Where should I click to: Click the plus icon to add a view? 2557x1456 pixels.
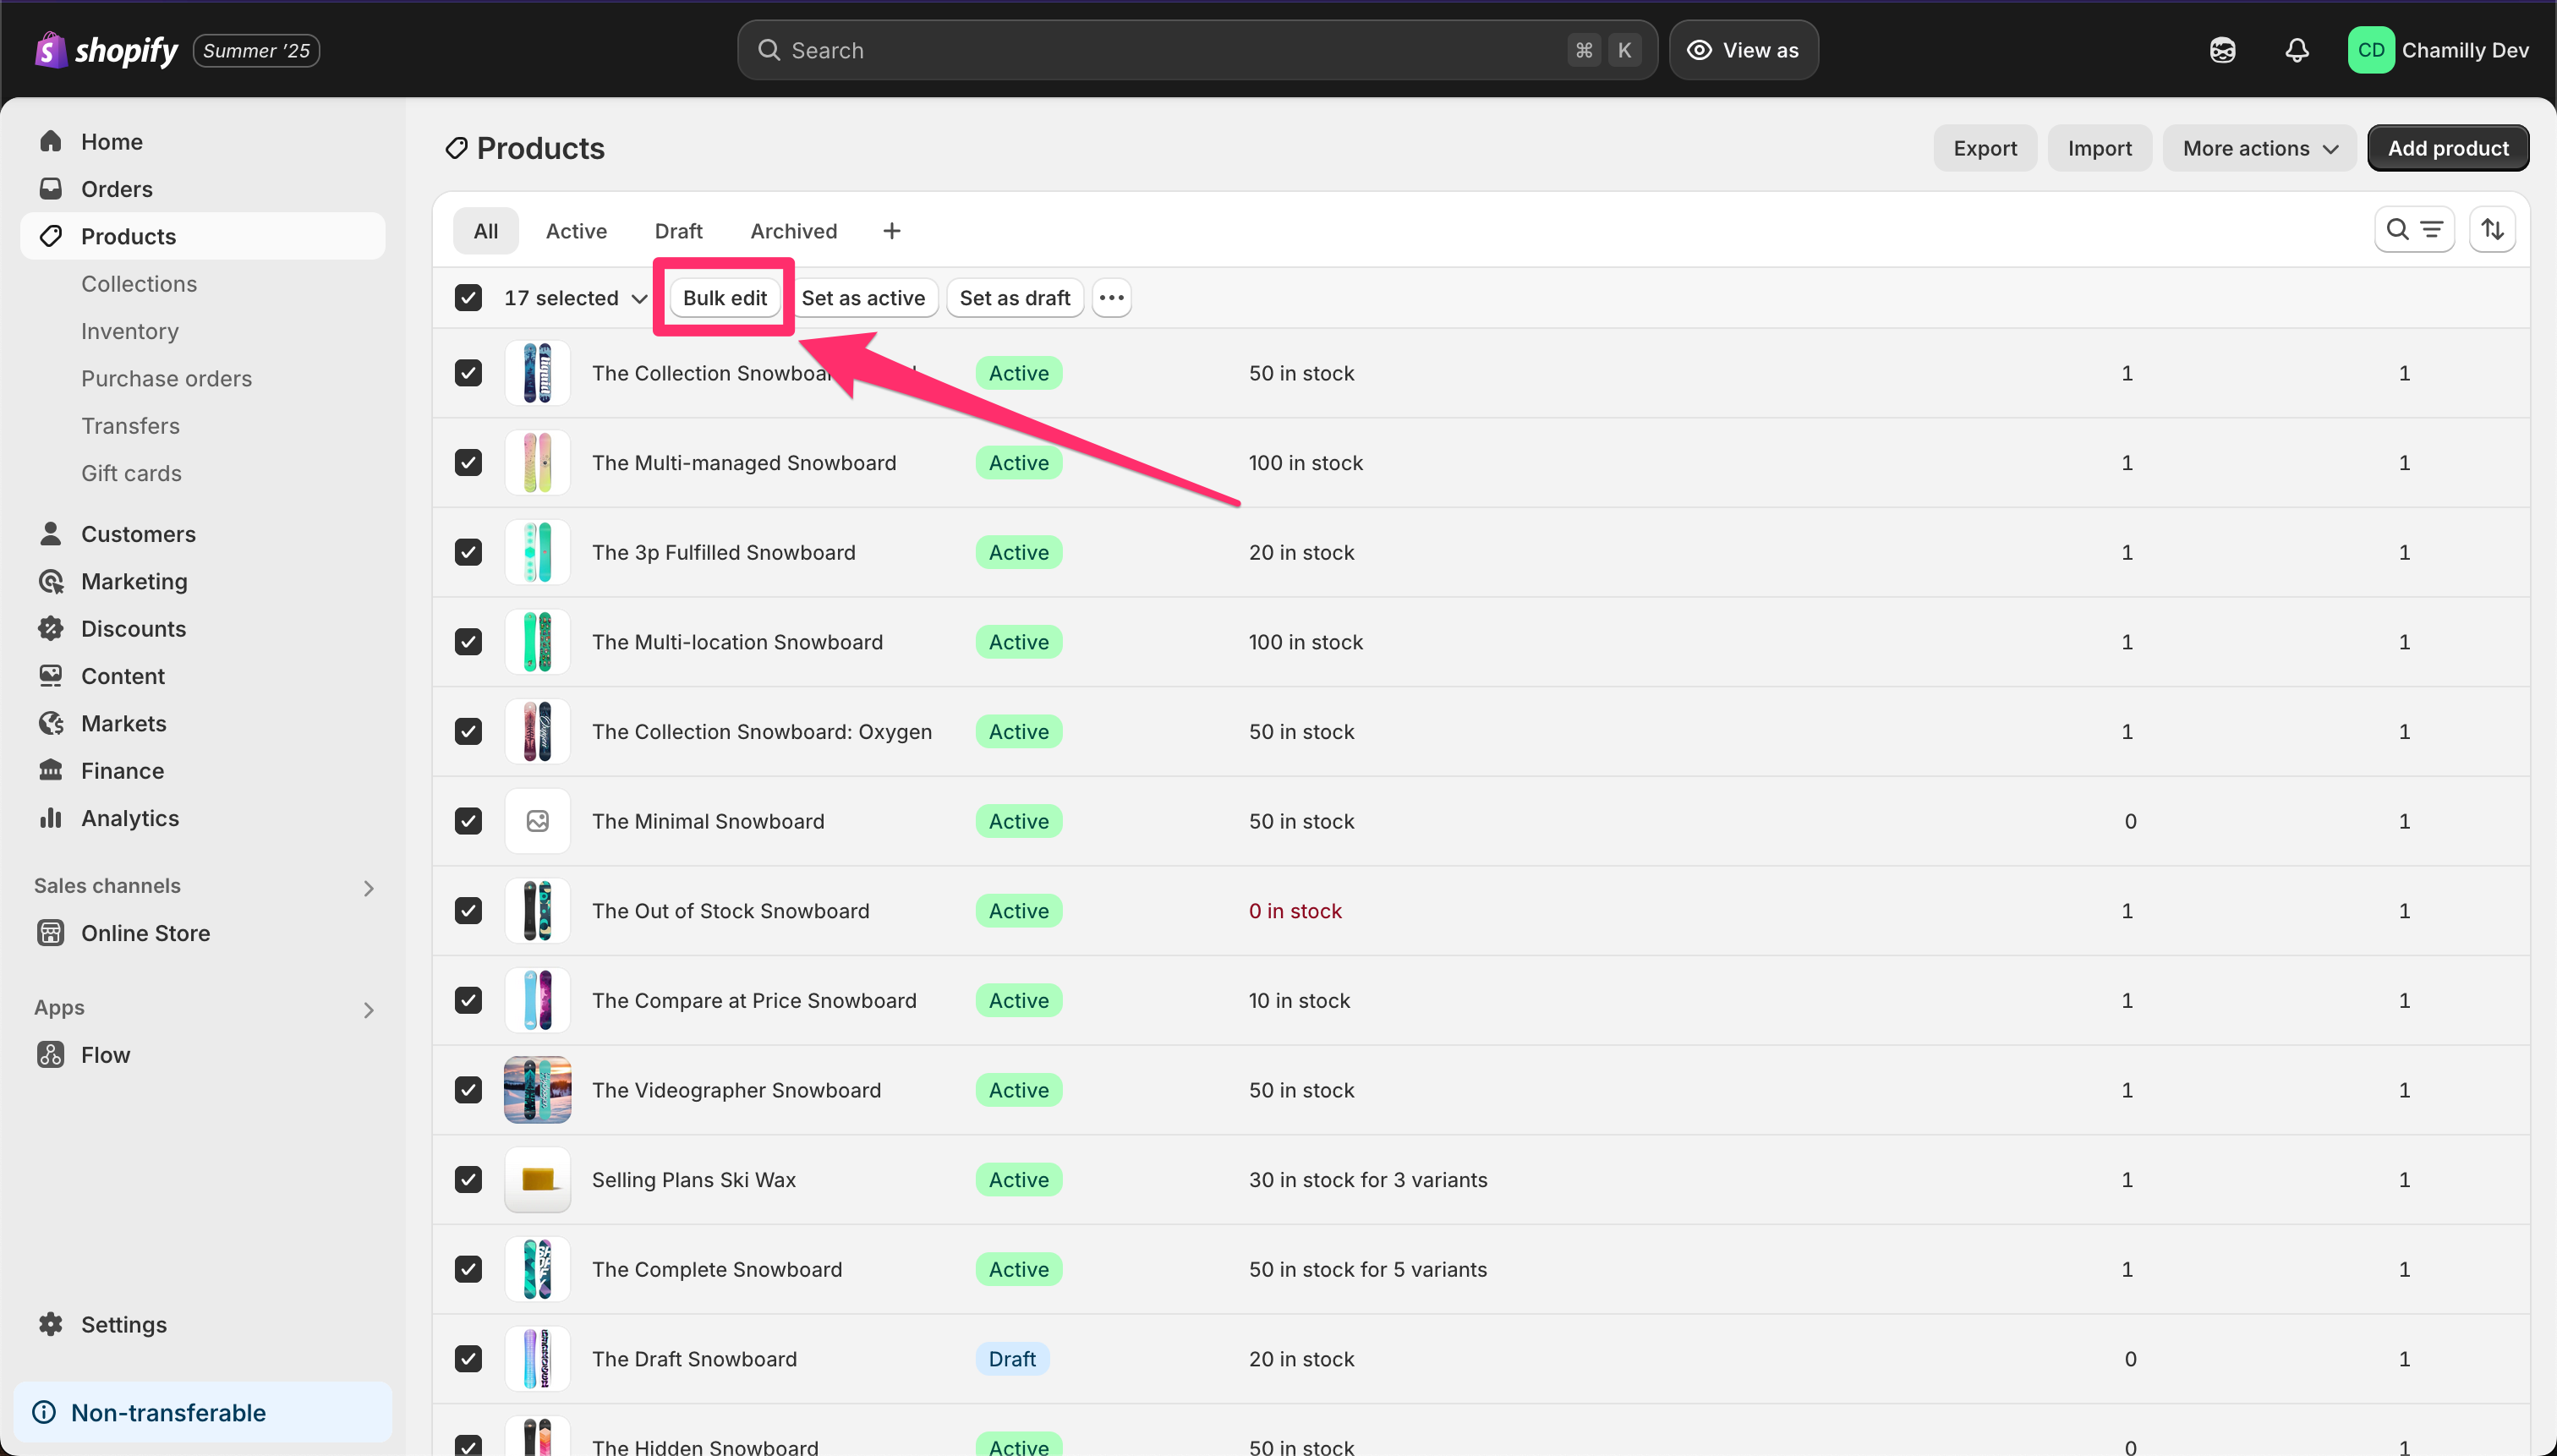[892, 231]
